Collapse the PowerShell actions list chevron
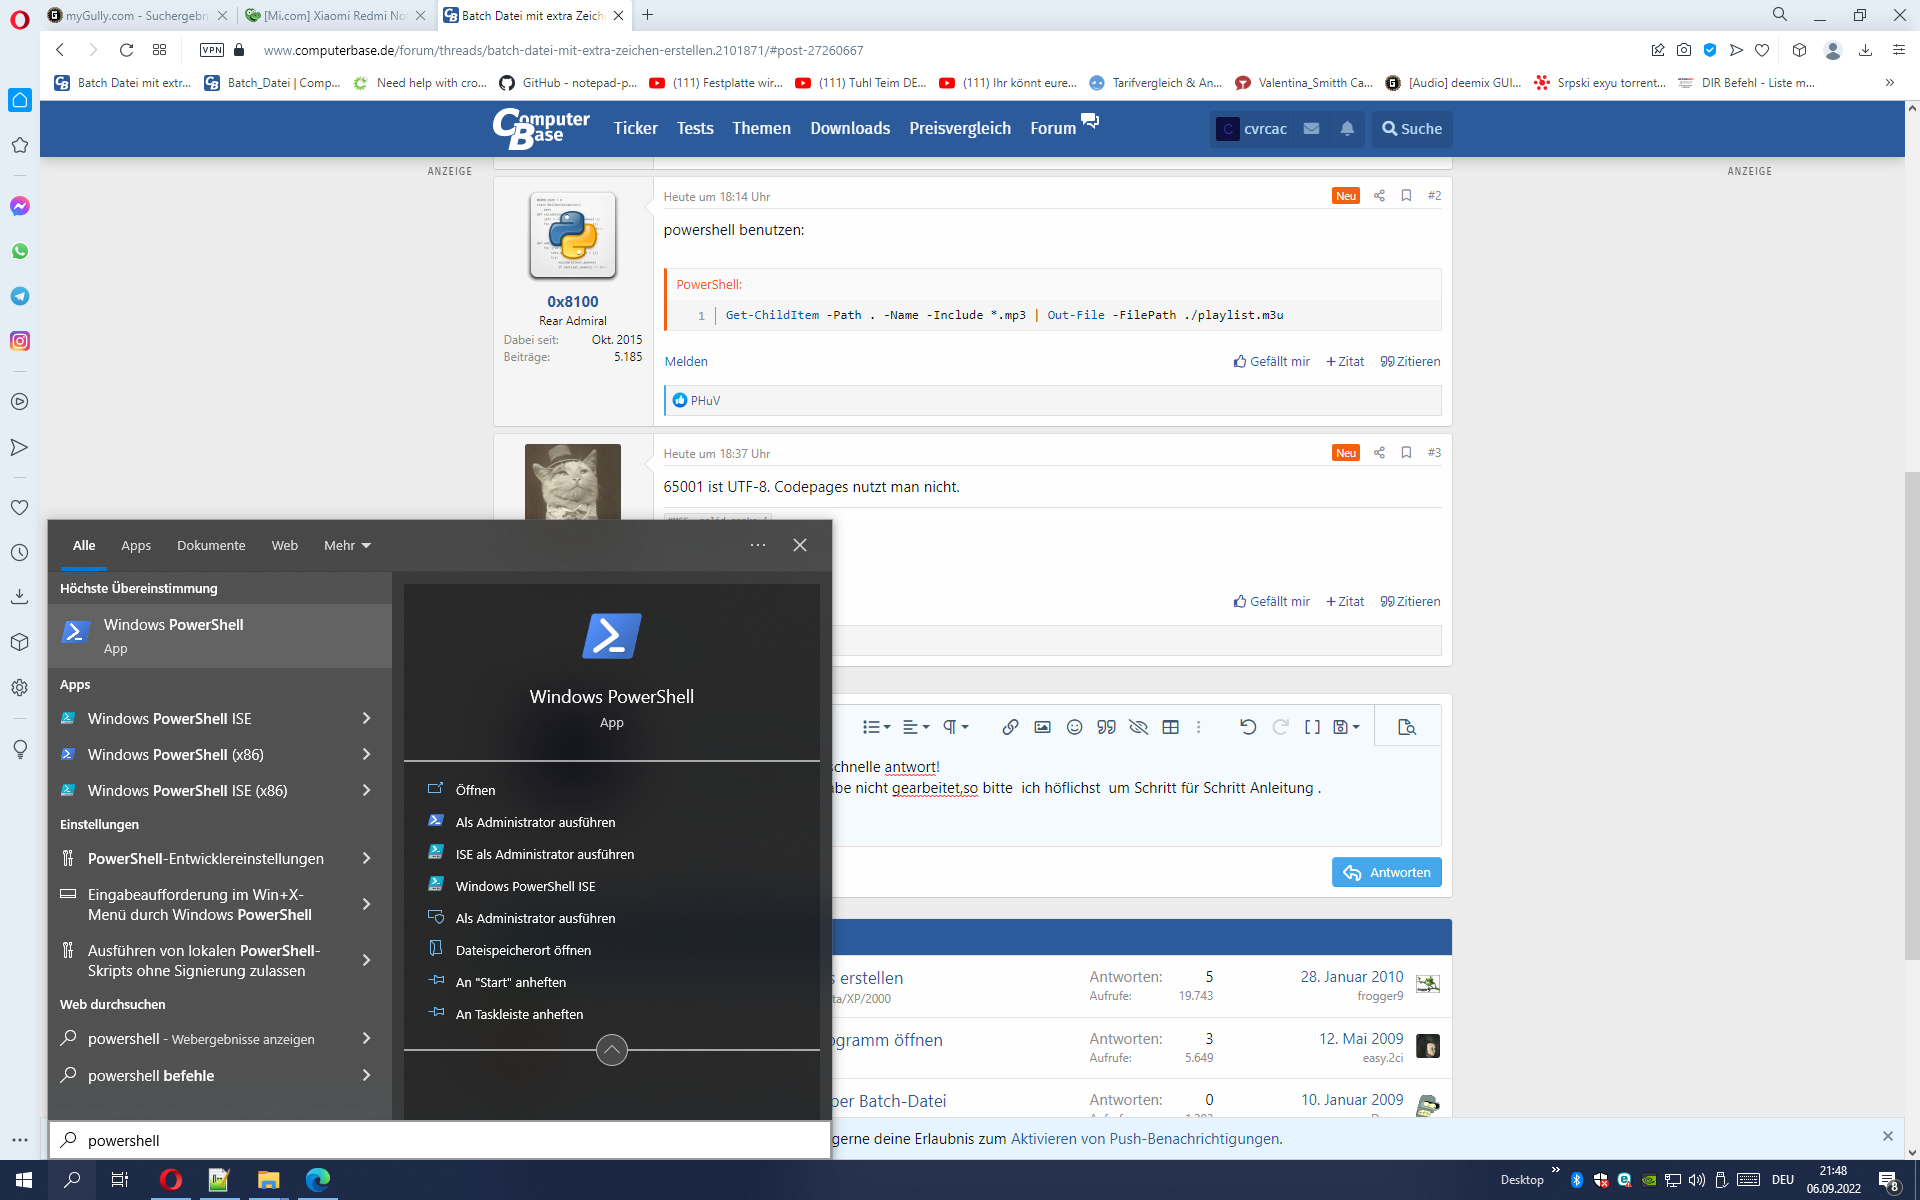The height and width of the screenshot is (1200, 1920). (x=611, y=1050)
